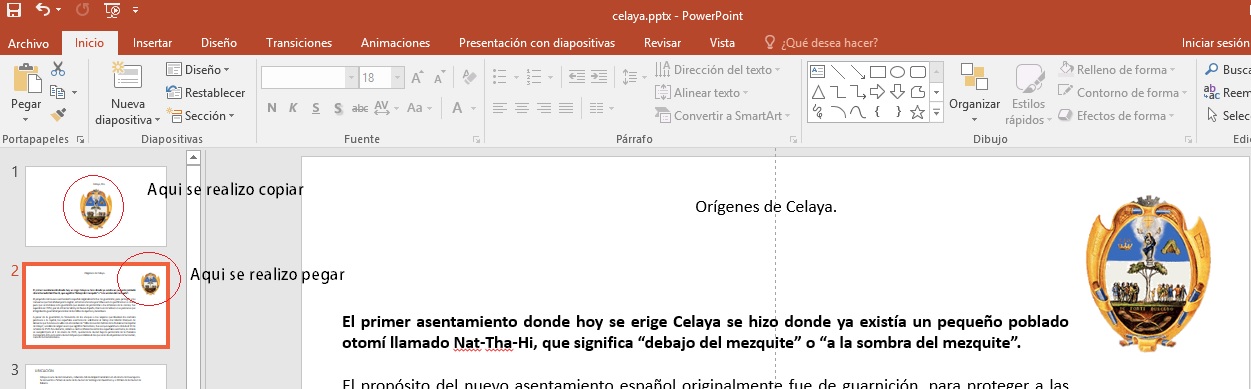
Task: Click the Redo icon in quick access toolbar
Action: pyautogui.click(x=82, y=11)
